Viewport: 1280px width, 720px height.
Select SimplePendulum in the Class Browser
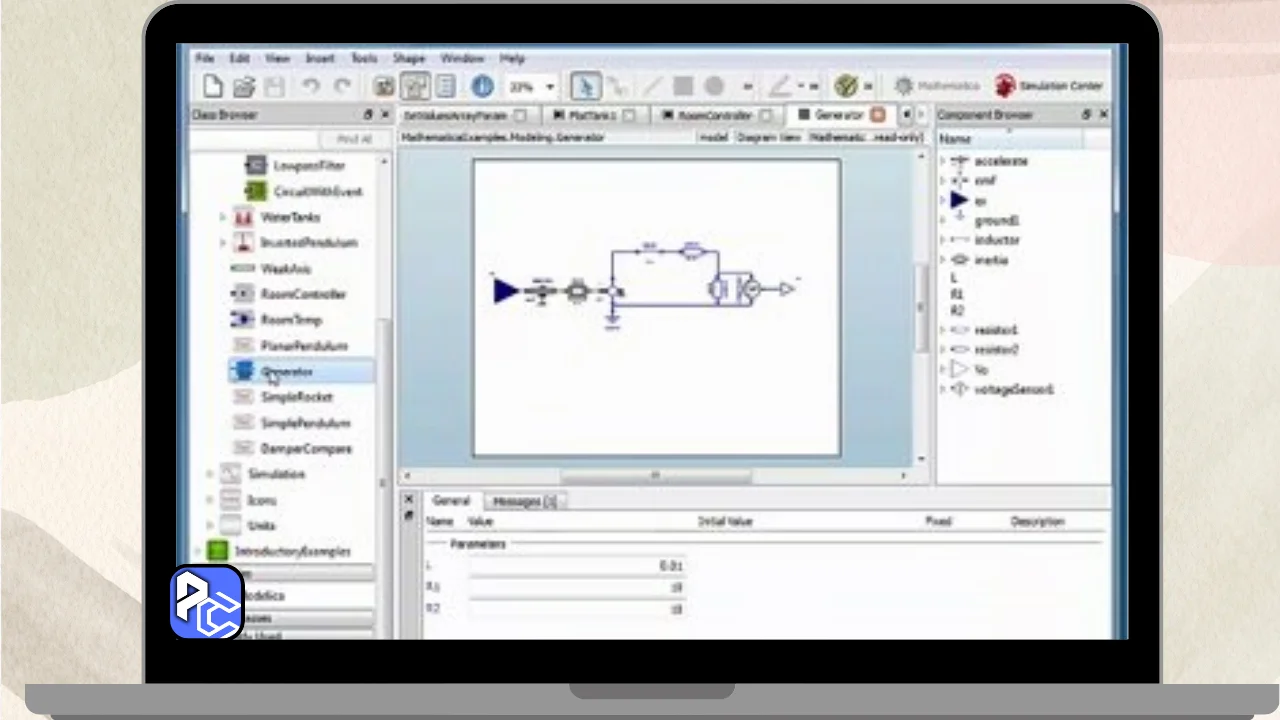(304, 423)
